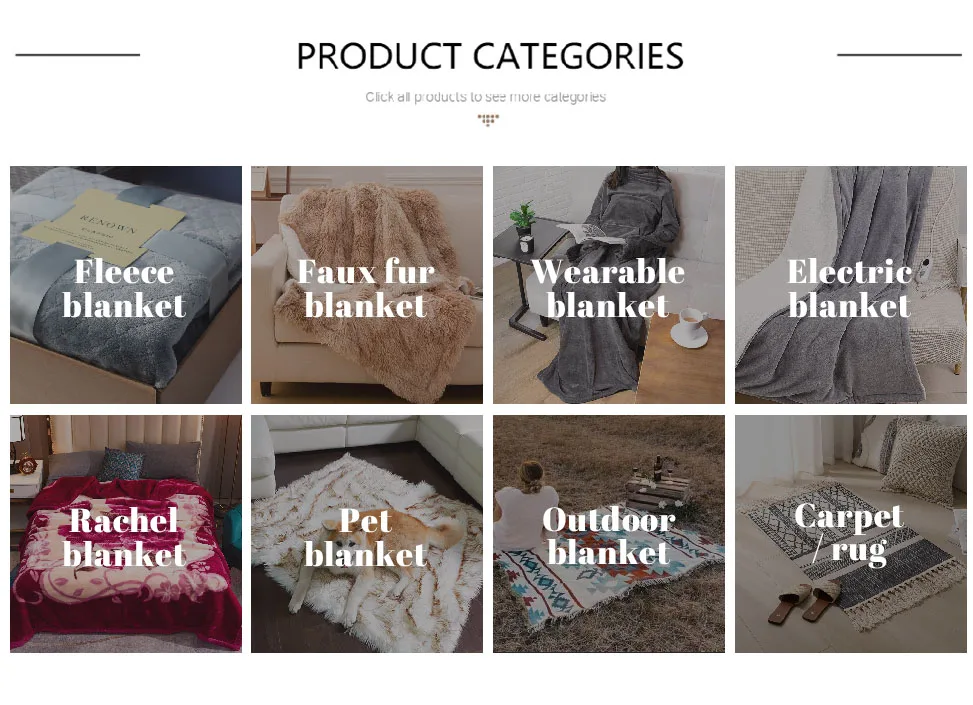View the Electric blanket category
973x705 pixels.
tap(851, 285)
